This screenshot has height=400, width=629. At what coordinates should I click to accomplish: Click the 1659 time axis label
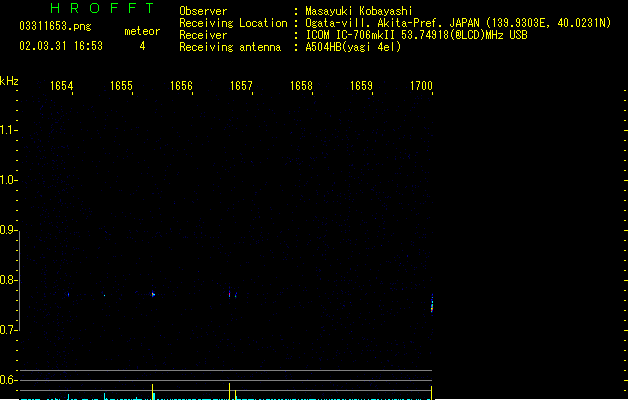coord(361,86)
